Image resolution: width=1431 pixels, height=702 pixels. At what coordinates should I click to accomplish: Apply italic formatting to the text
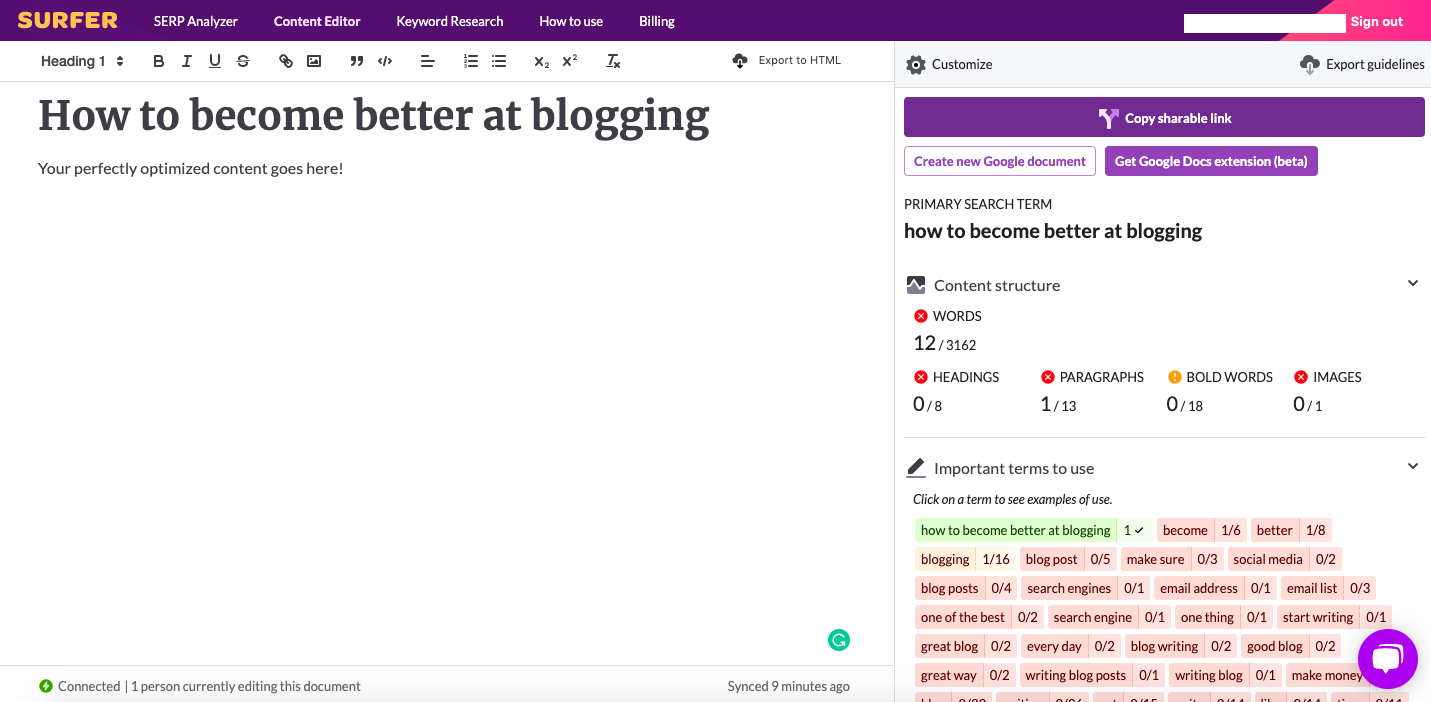(186, 61)
